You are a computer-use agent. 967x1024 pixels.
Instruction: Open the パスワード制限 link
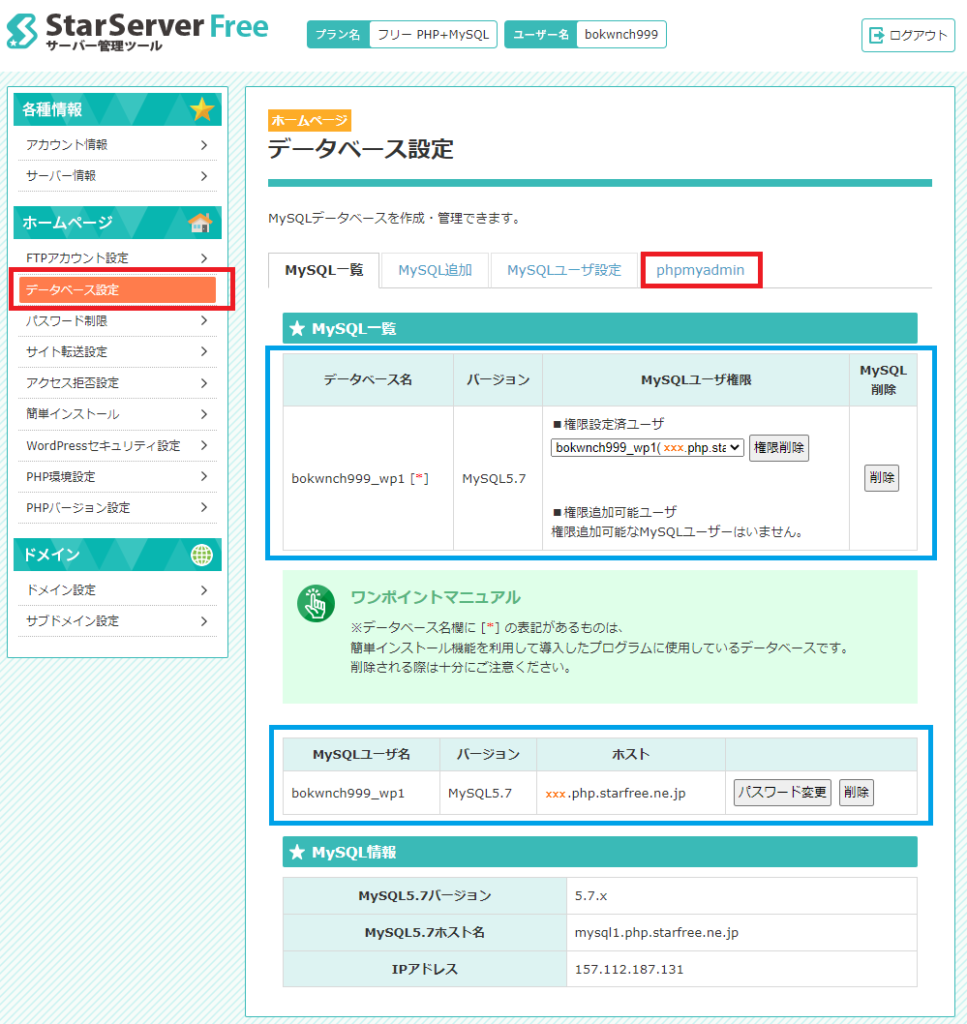67,321
